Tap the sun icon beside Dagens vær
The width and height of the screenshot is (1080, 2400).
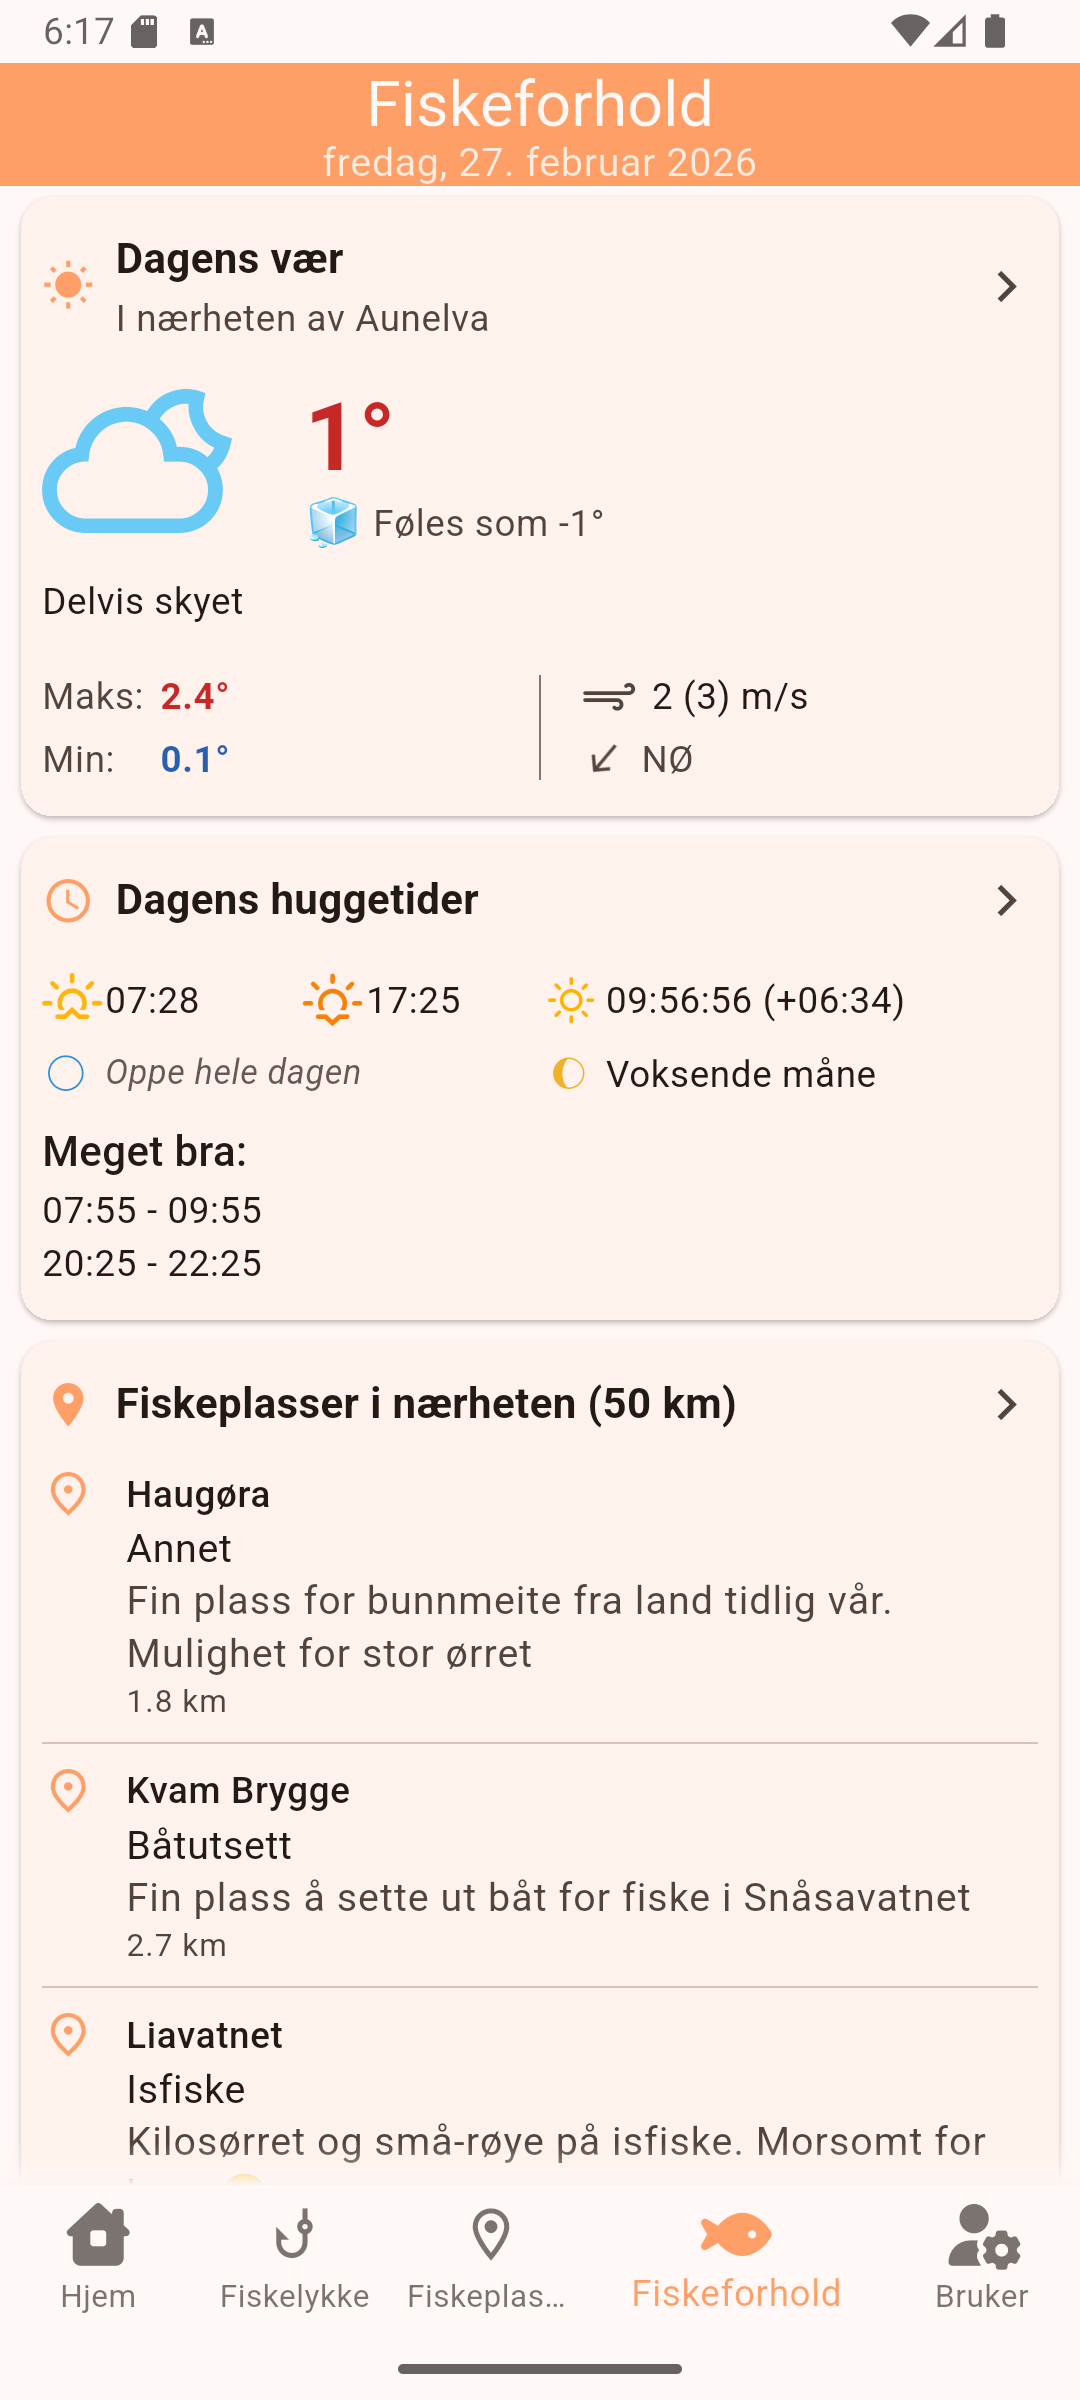68,286
